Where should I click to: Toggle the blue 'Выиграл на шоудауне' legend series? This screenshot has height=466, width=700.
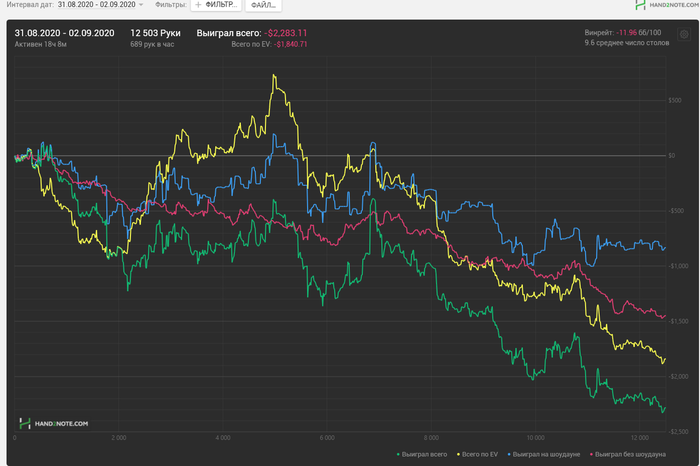(x=546, y=454)
